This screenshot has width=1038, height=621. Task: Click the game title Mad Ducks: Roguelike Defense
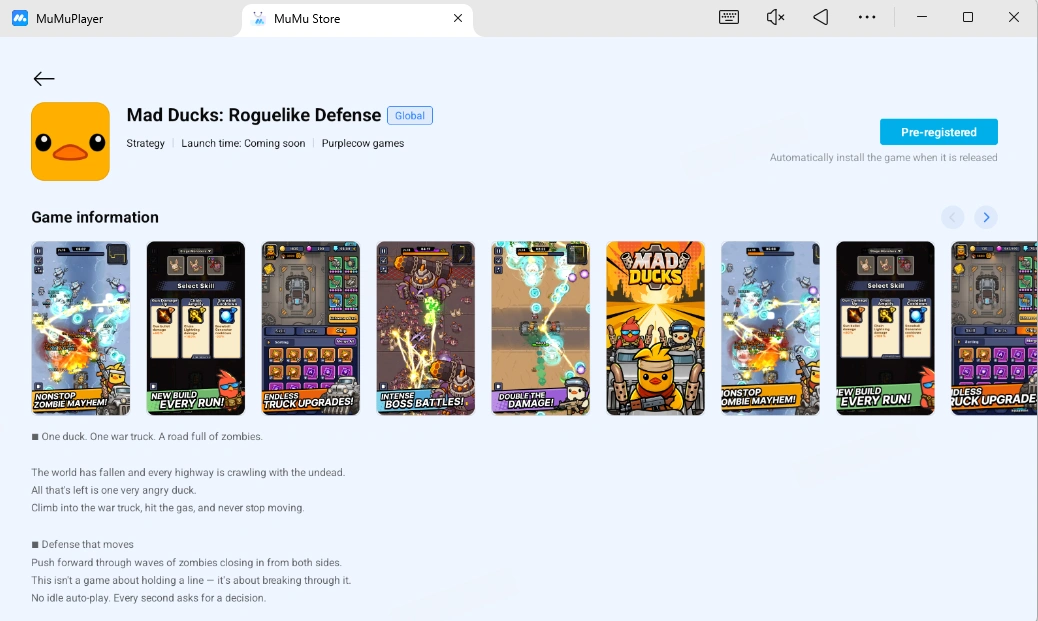click(x=254, y=115)
